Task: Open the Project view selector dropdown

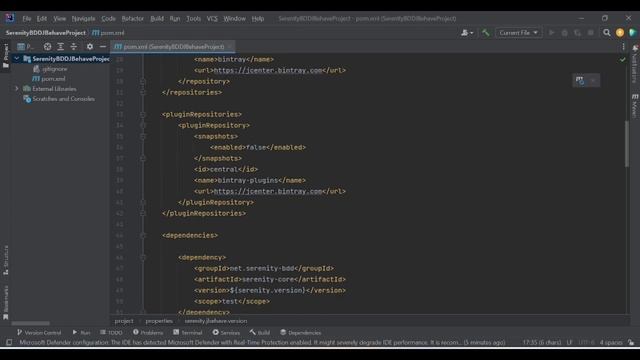Action: pyautogui.click(x=25, y=47)
